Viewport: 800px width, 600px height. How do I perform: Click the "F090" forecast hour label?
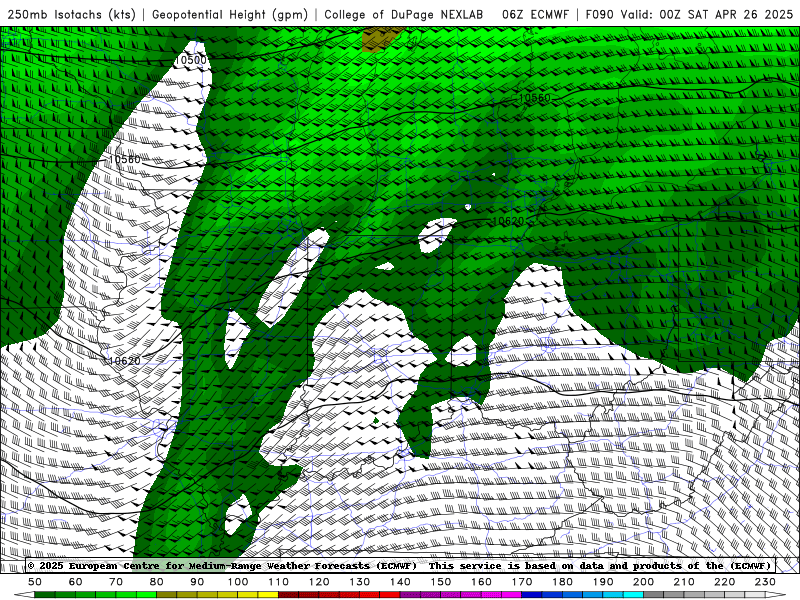[599, 14]
